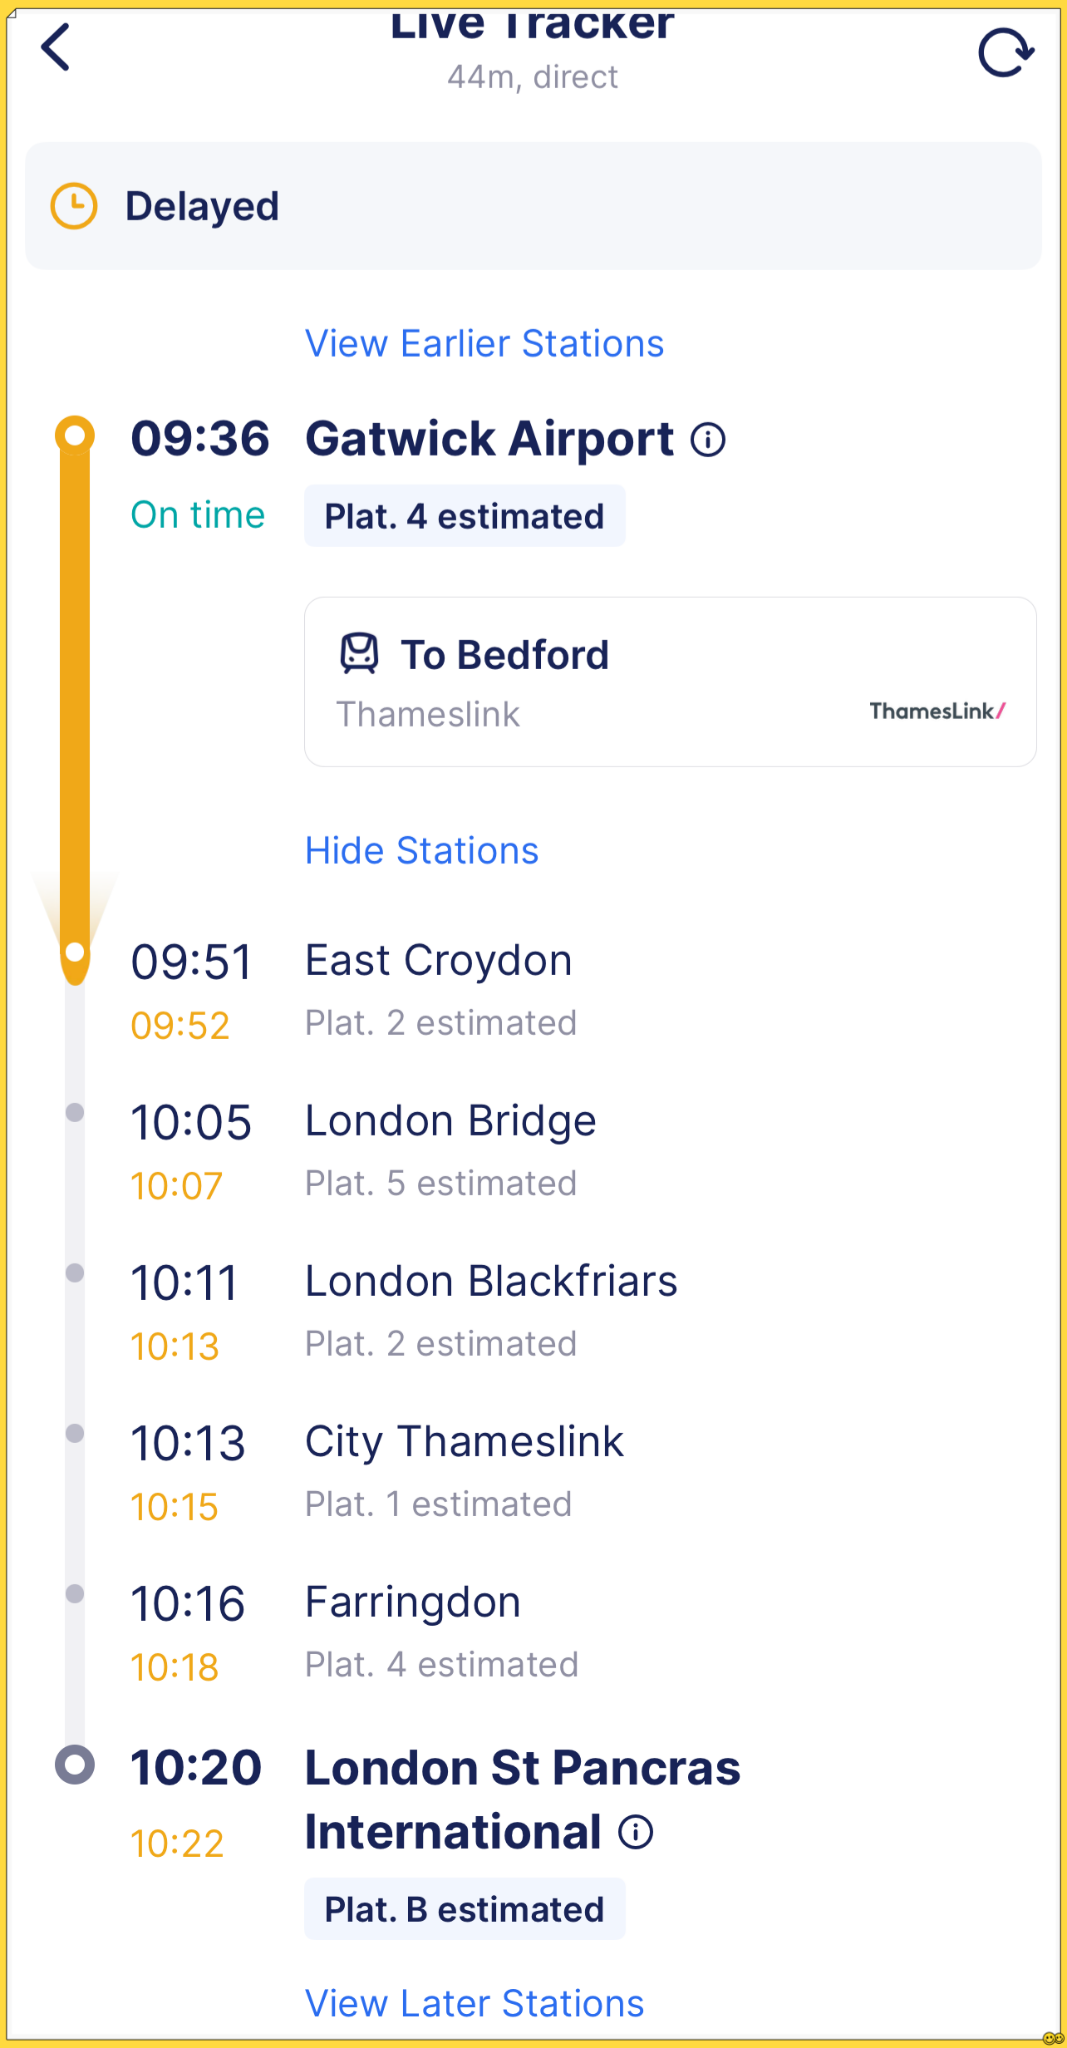Refresh the live tracker
1067x2048 pixels.
(1005, 52)
